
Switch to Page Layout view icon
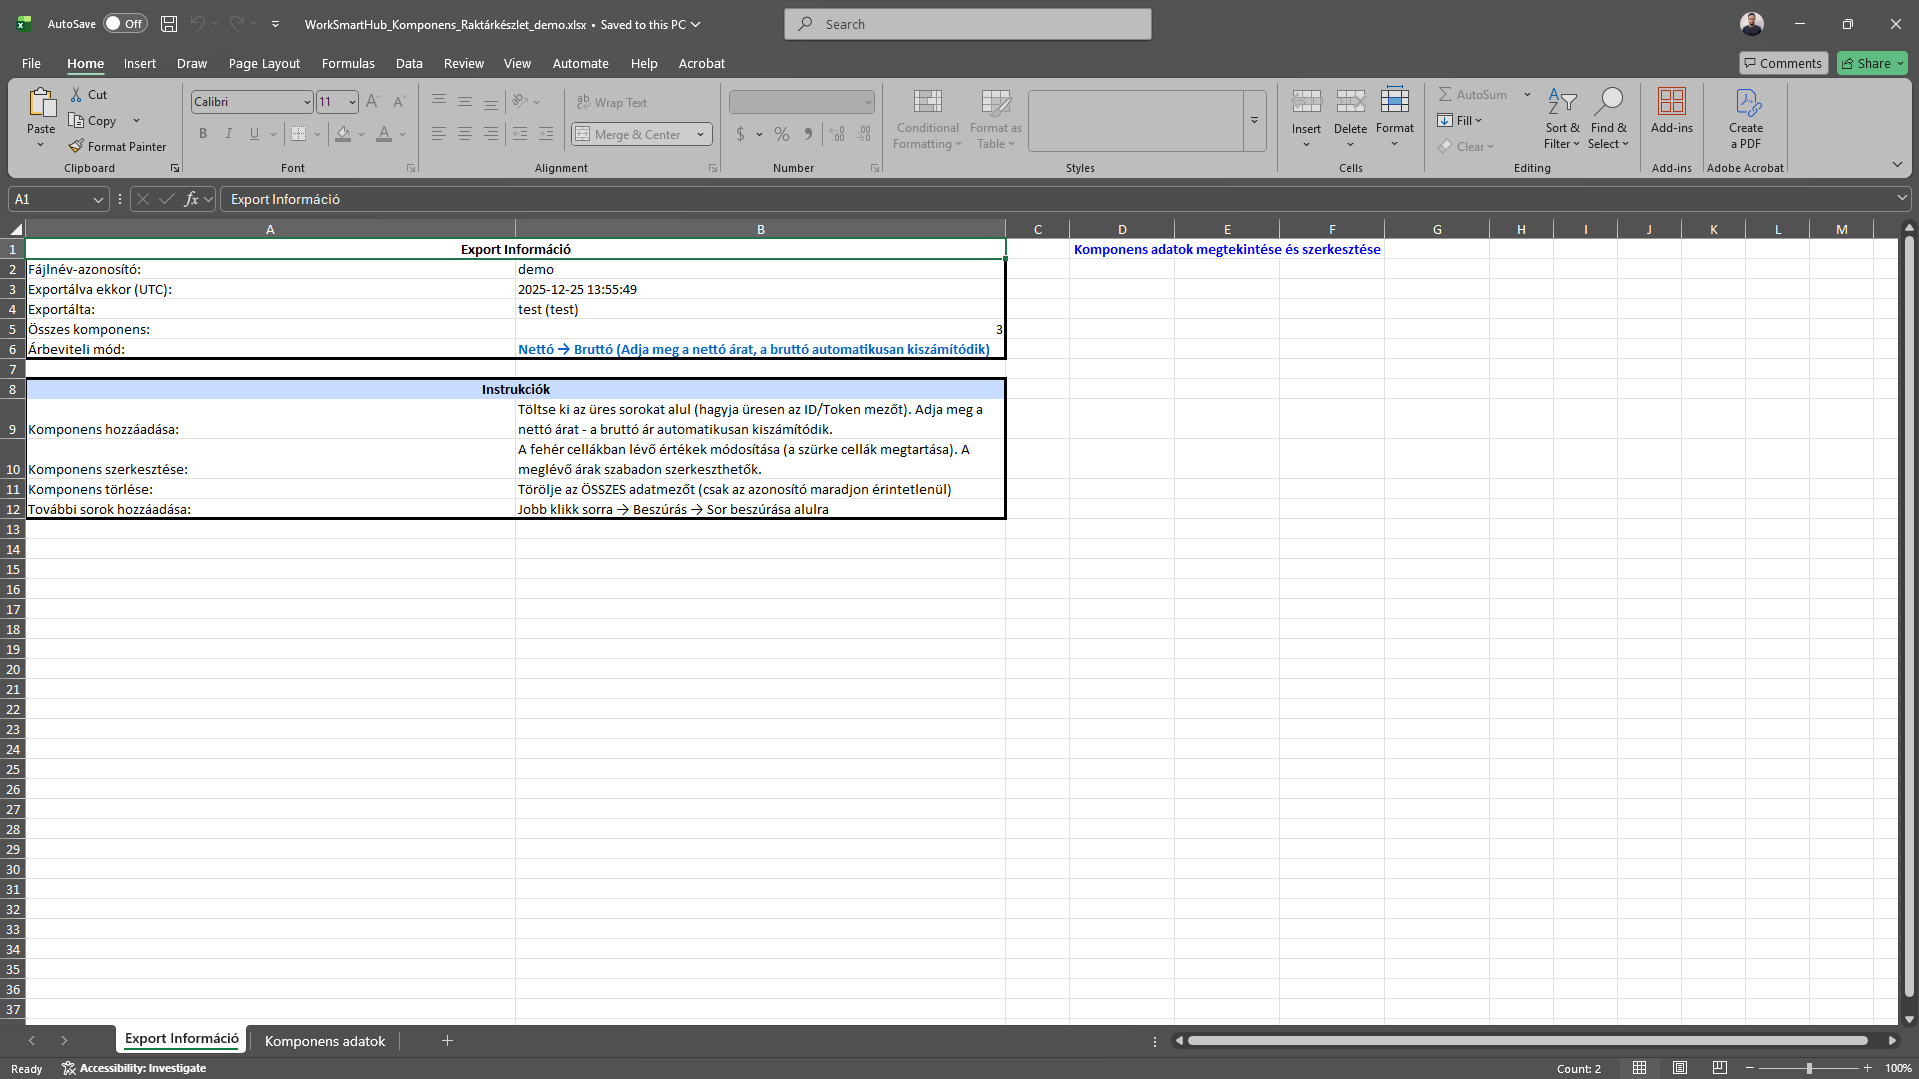pos(1680,1068)
